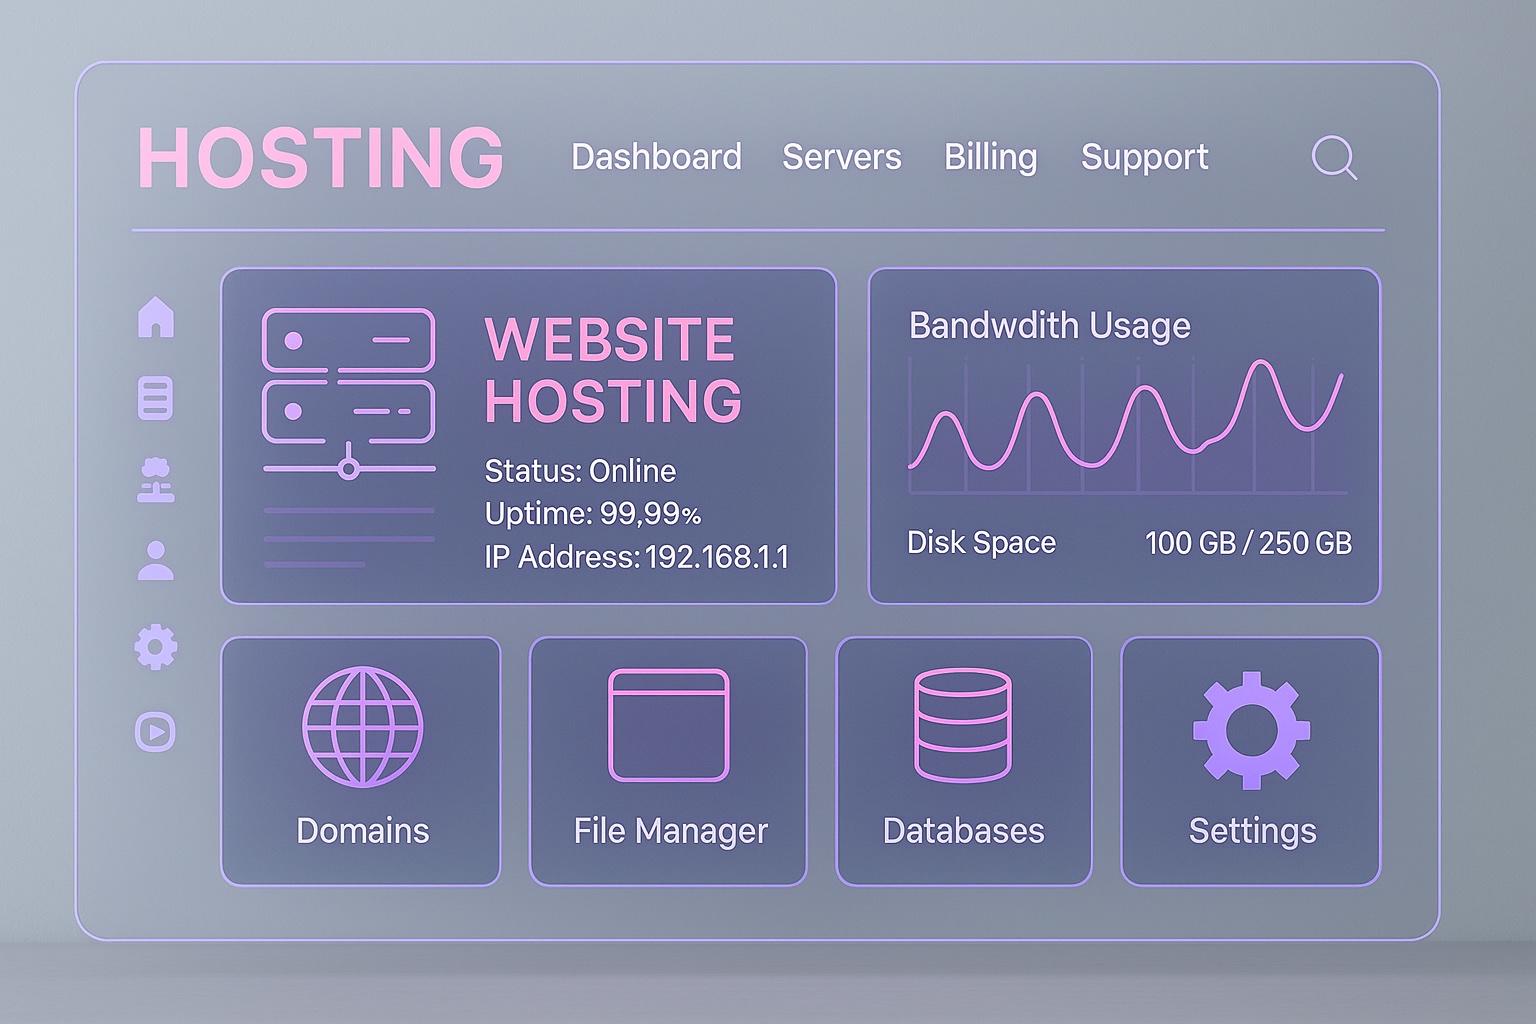Open the Settings card label

click(x=1252, y=832)
